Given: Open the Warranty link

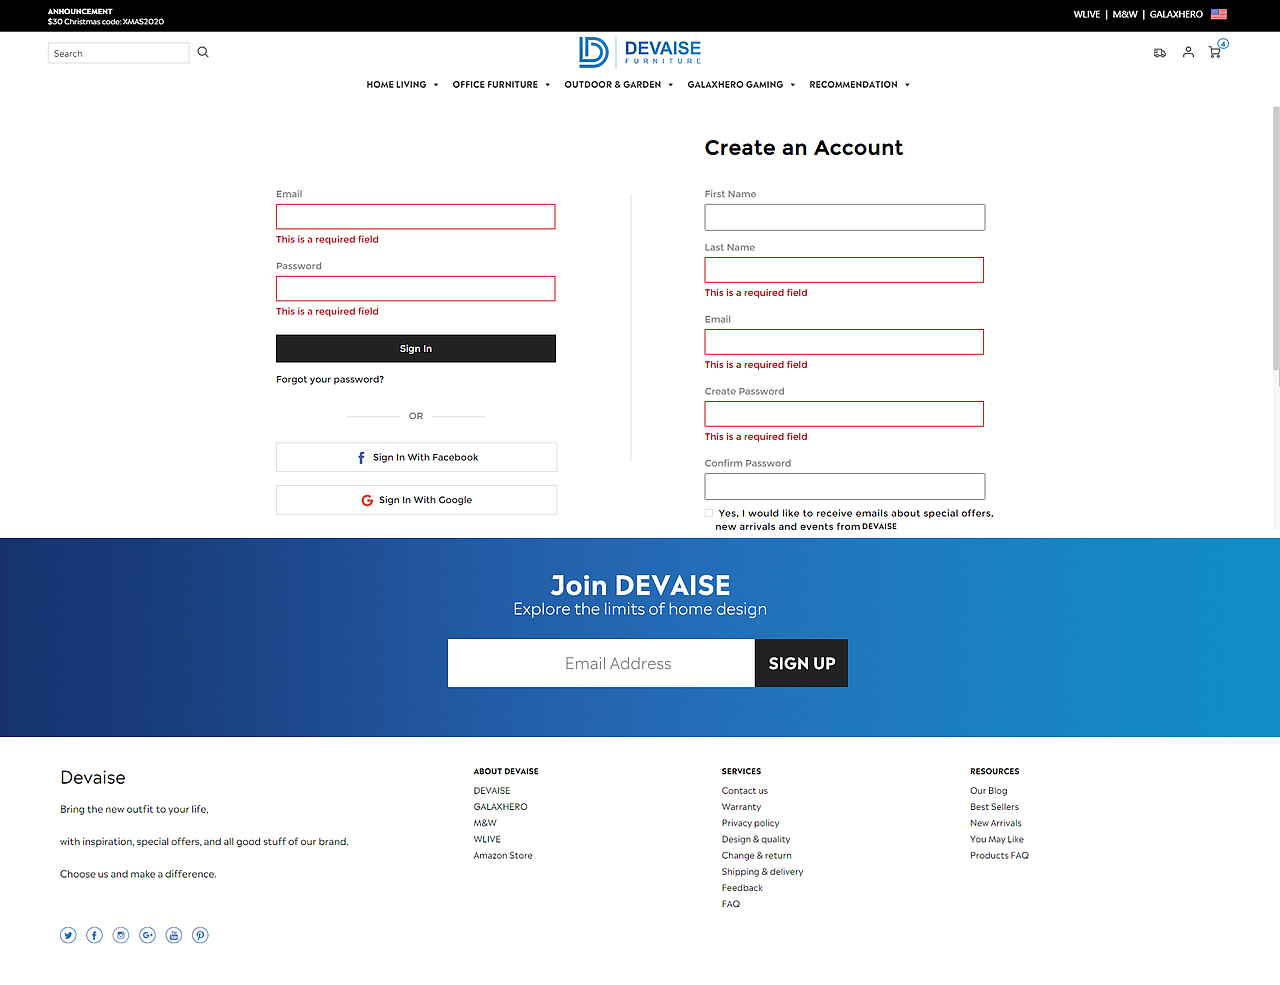Looking at the screenshot, I should coord(741,807).
